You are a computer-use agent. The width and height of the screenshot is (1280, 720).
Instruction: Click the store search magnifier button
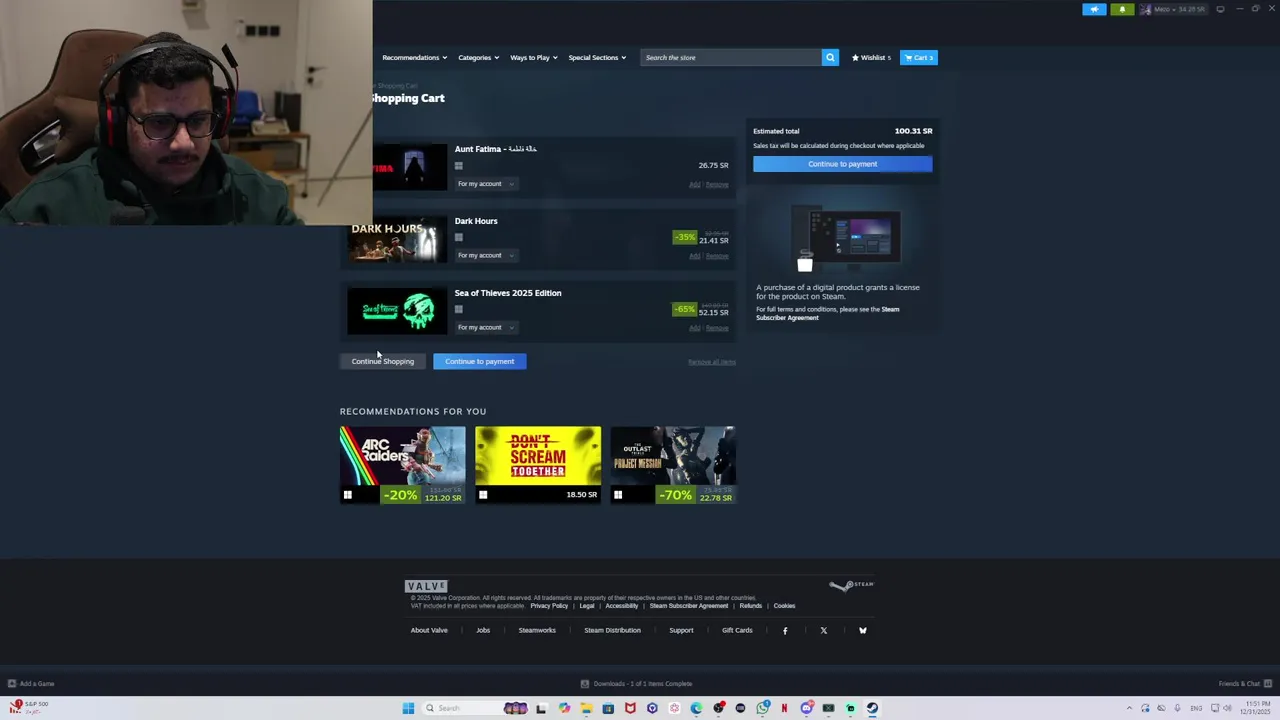click(829, 57)
